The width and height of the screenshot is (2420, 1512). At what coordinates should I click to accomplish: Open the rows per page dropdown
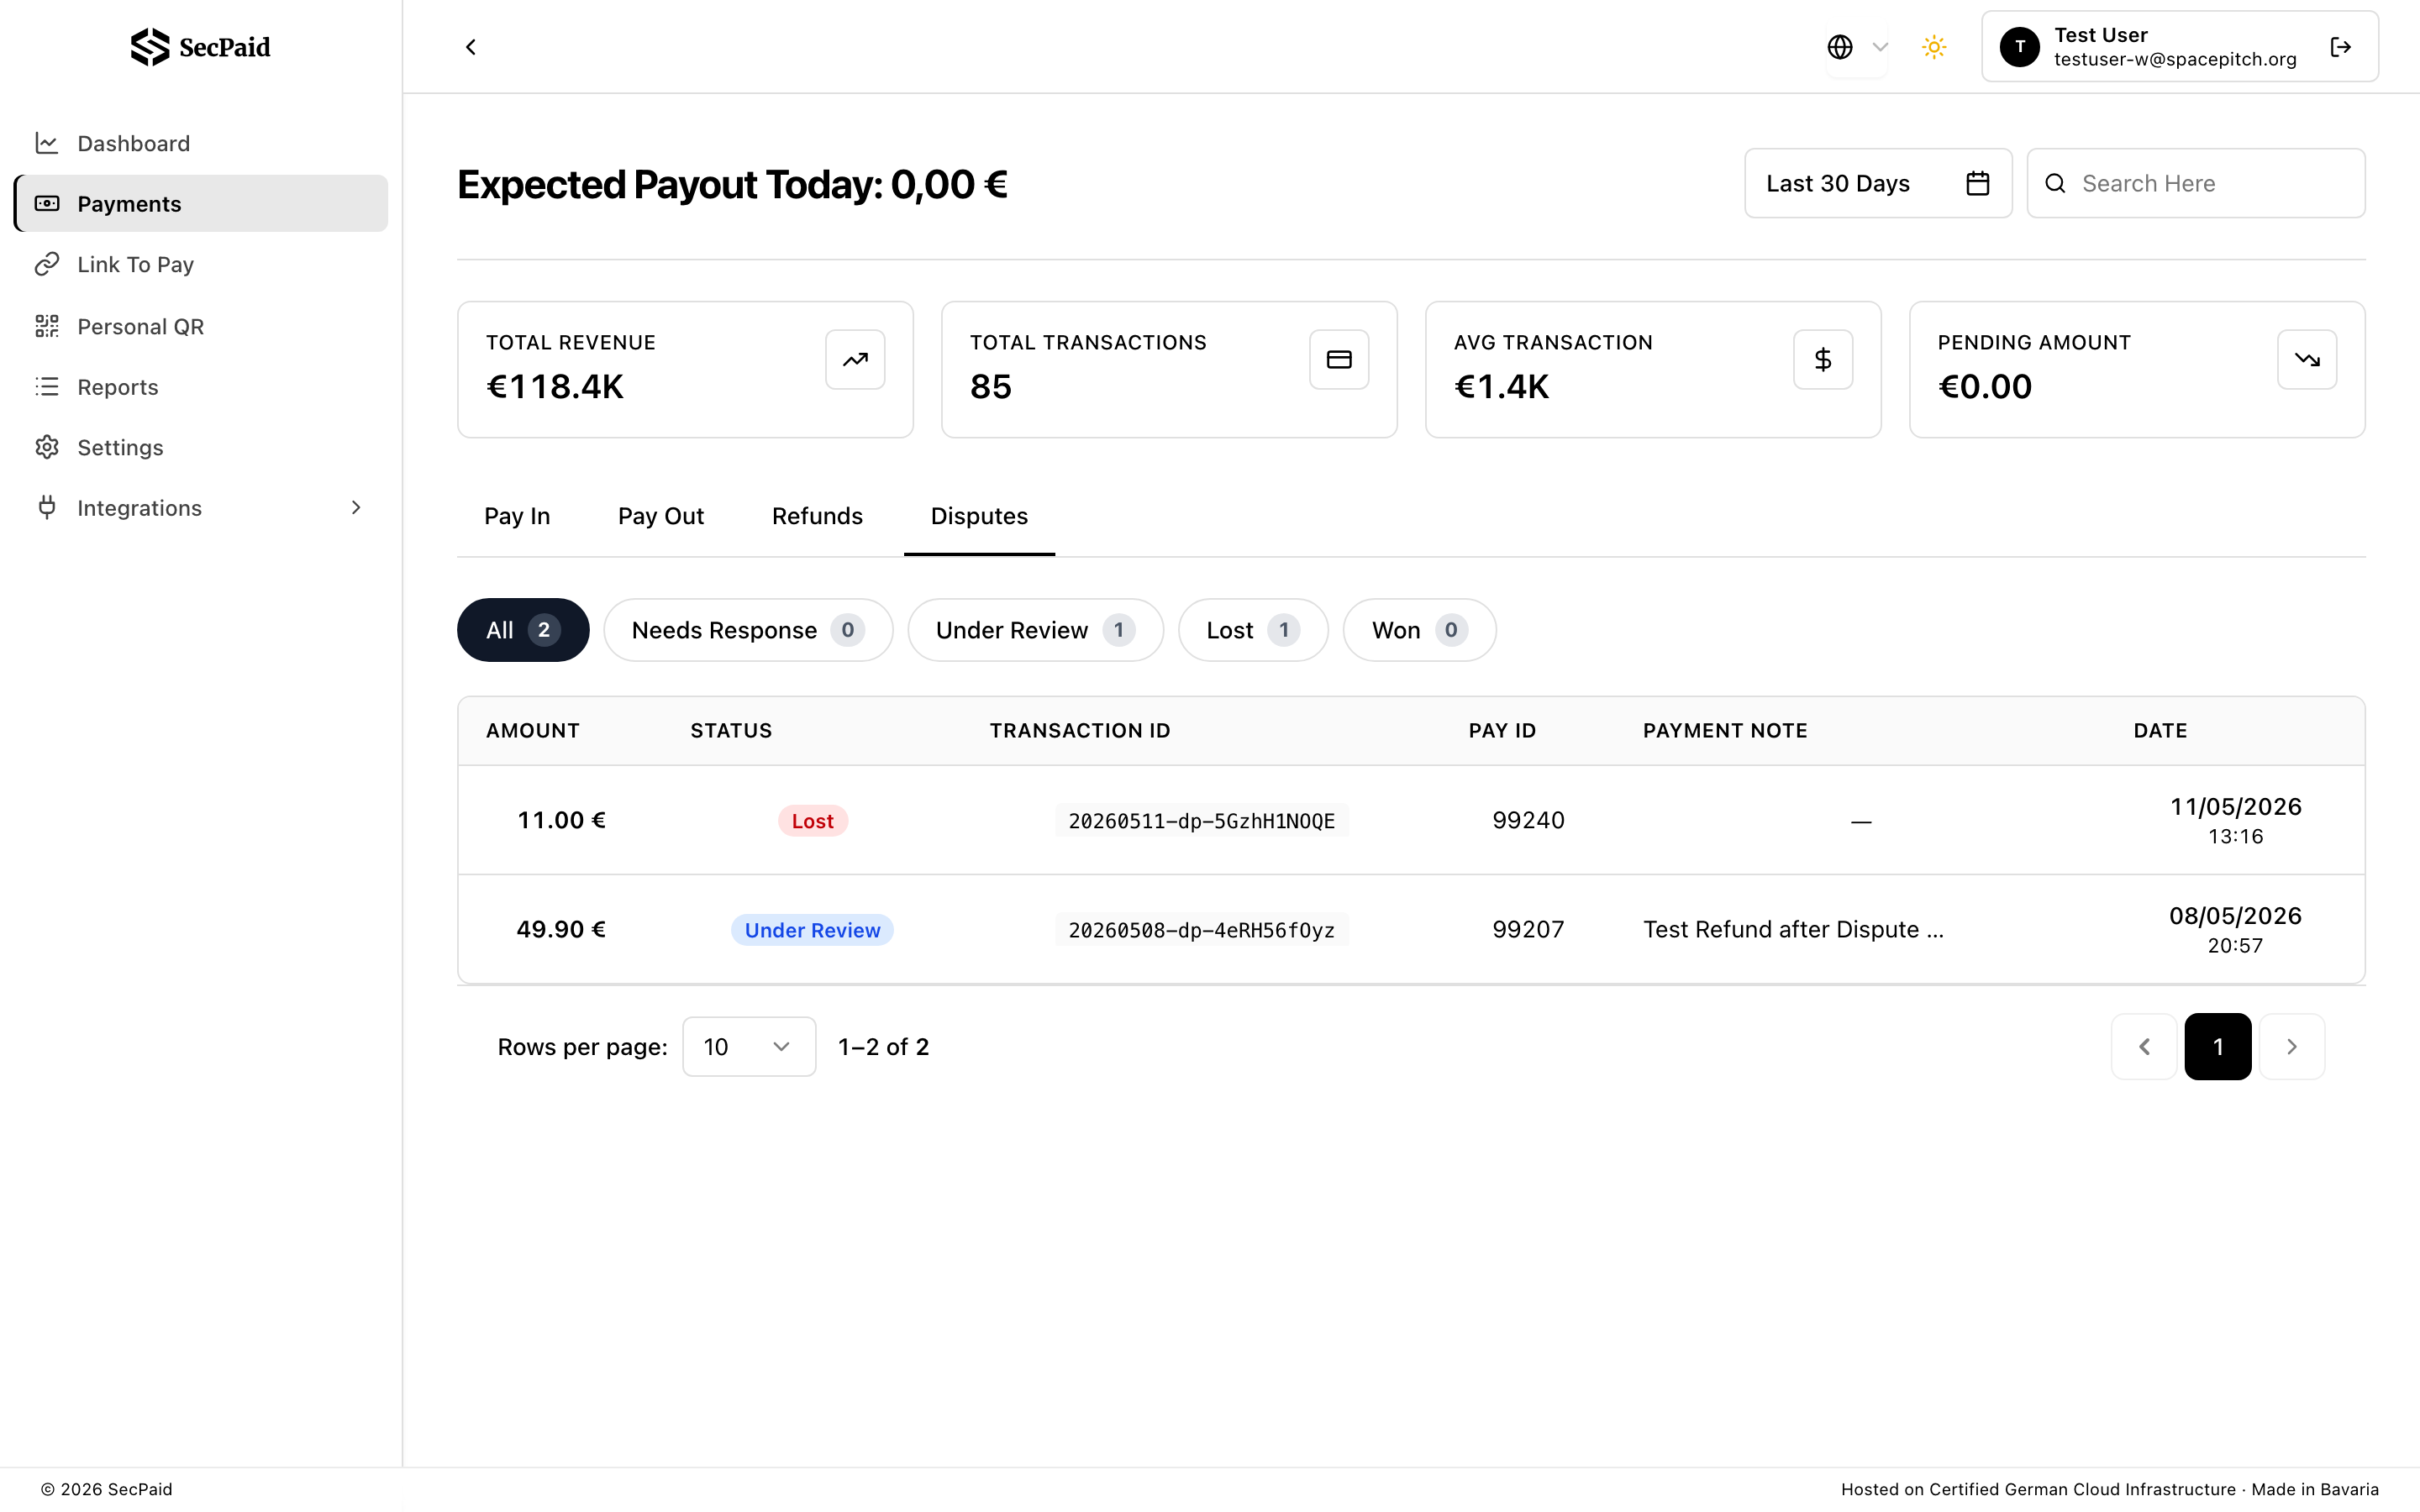pos(749,1046)
